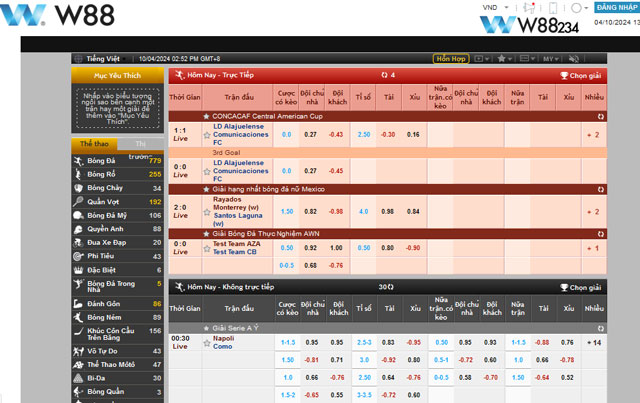Viewport: 640px width, 403px height.
Task: Click the Quyền Anh boxing glove icon
Action: [78, 229]
